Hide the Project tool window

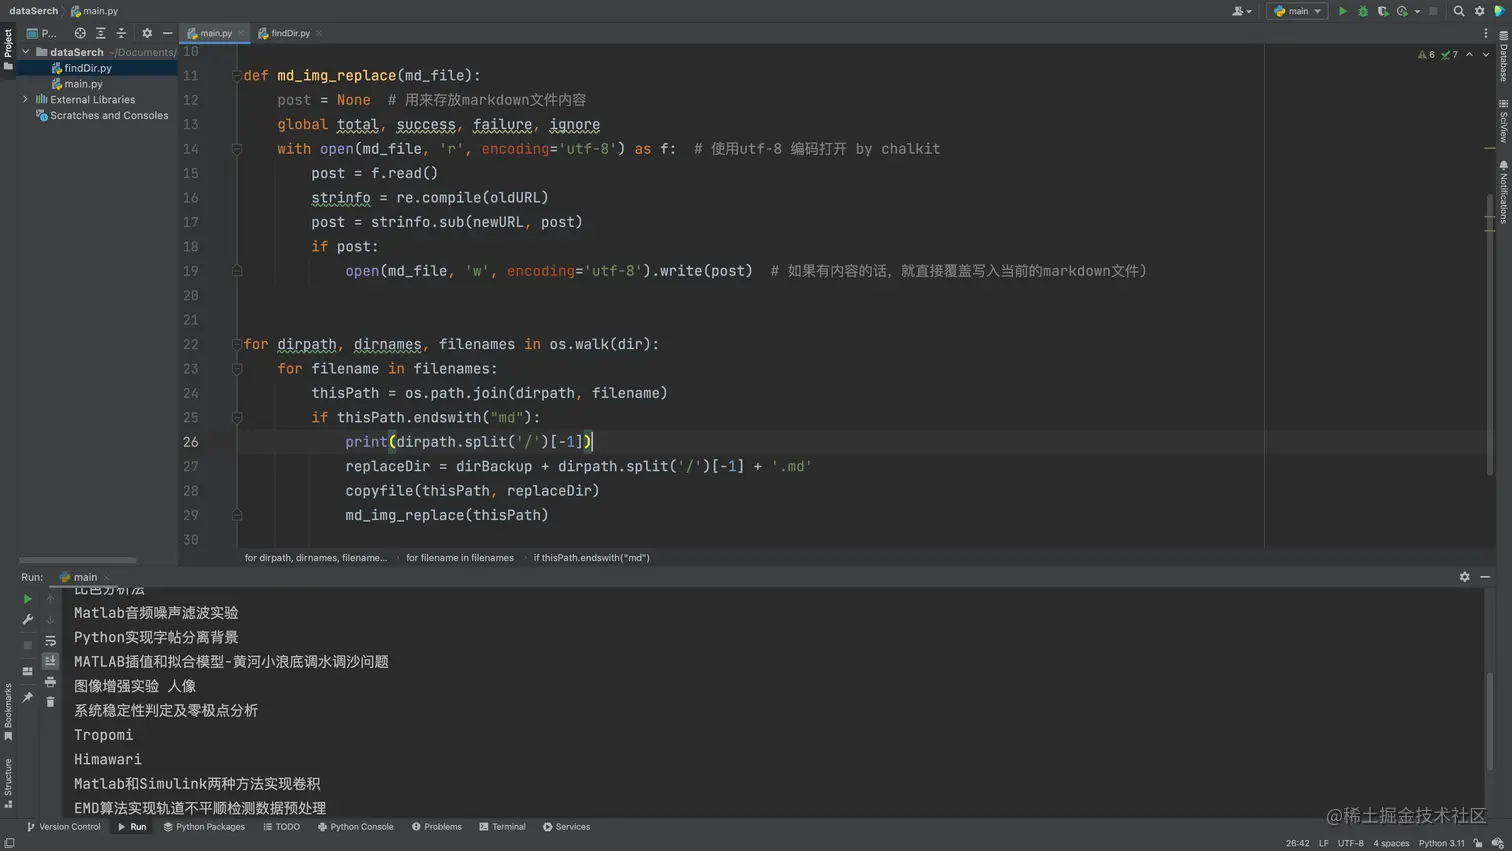[x=167, y=33]
